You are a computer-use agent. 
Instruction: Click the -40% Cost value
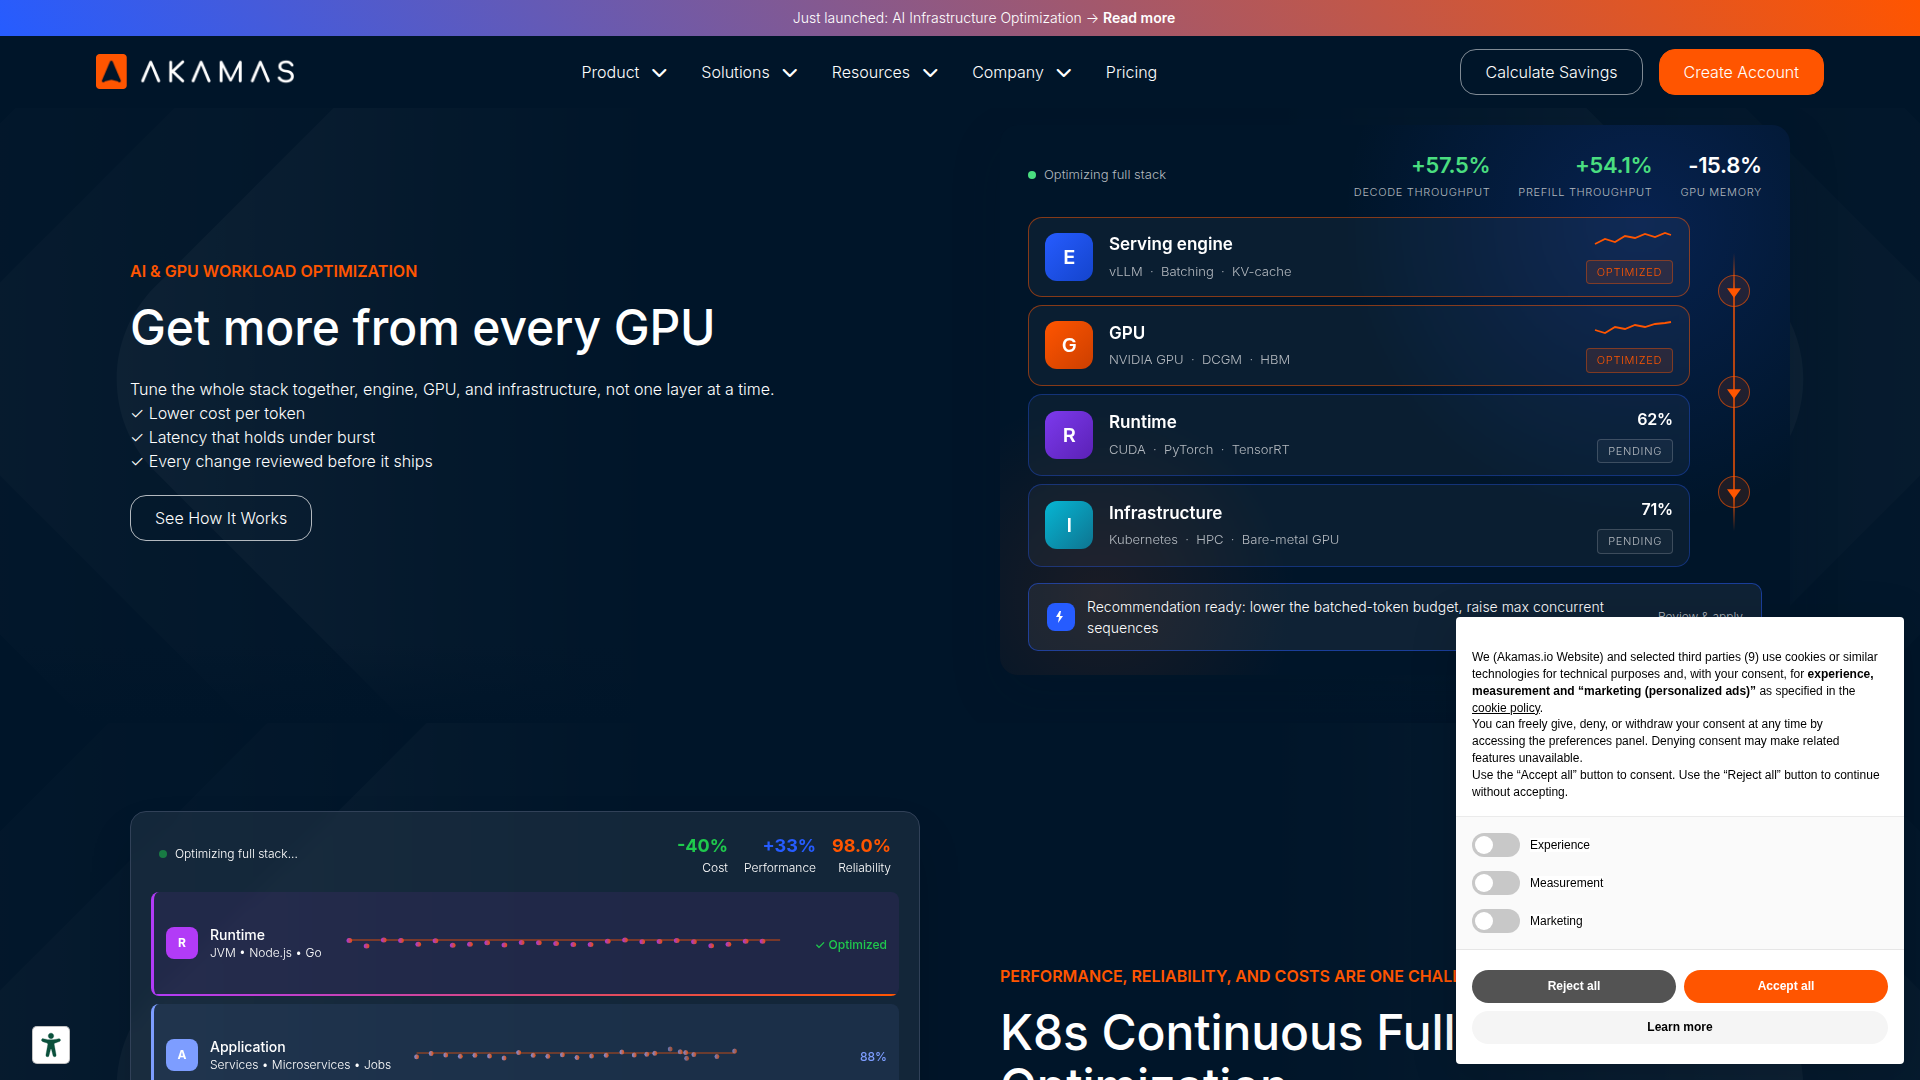click(x=702, y=846)
